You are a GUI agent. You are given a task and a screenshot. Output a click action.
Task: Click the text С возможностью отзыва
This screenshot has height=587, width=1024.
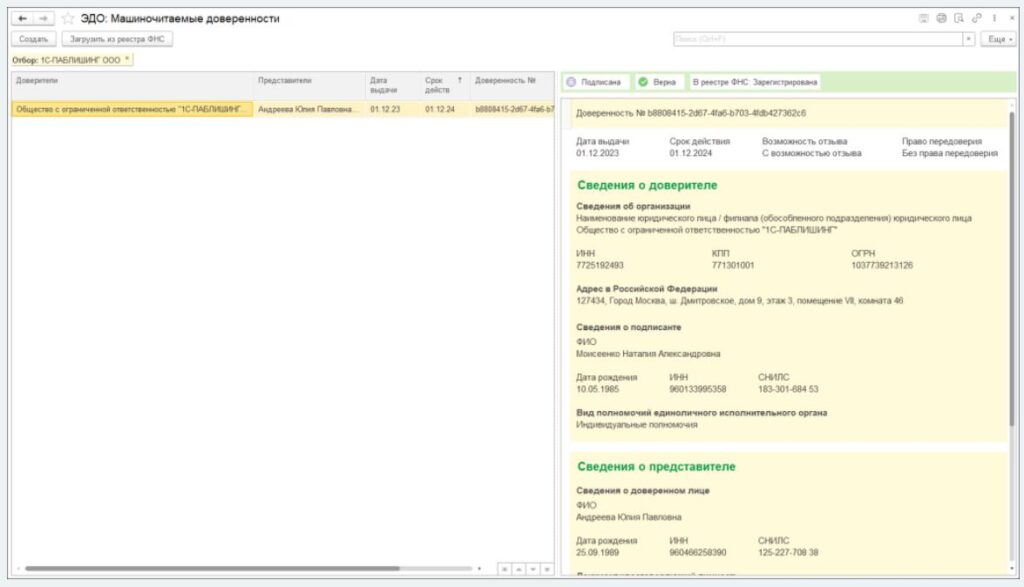pyautogui.click(x=811, y=153)
